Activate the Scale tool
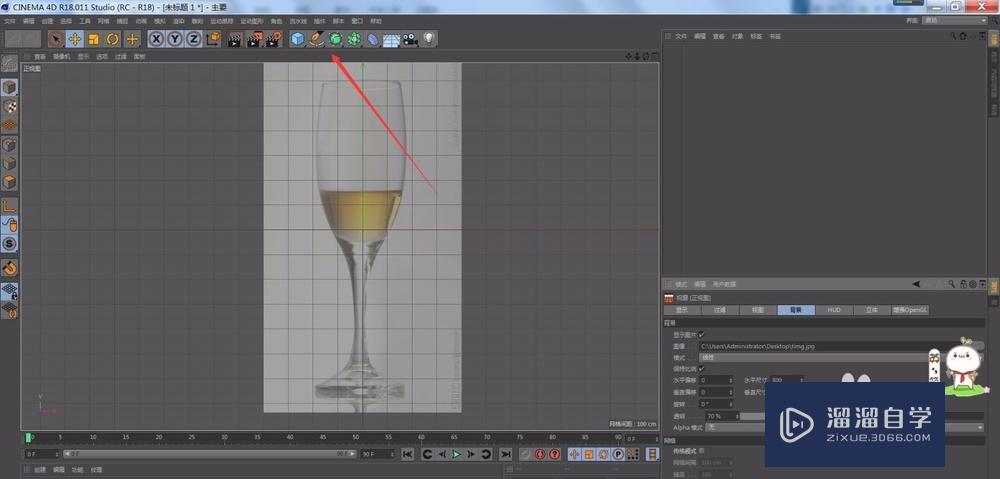 pyautogui.click(x=94, y=39)
